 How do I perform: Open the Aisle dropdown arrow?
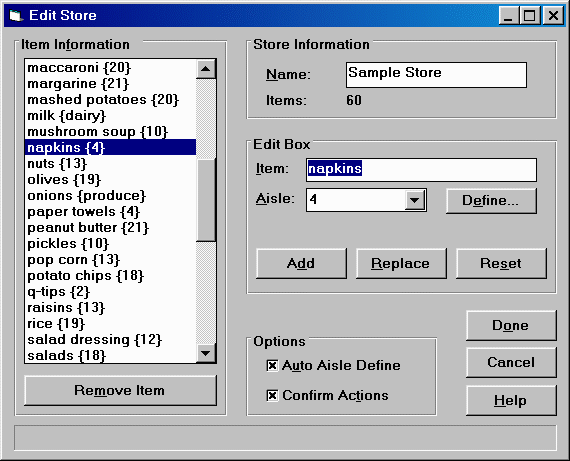click(x=415, y=200)
